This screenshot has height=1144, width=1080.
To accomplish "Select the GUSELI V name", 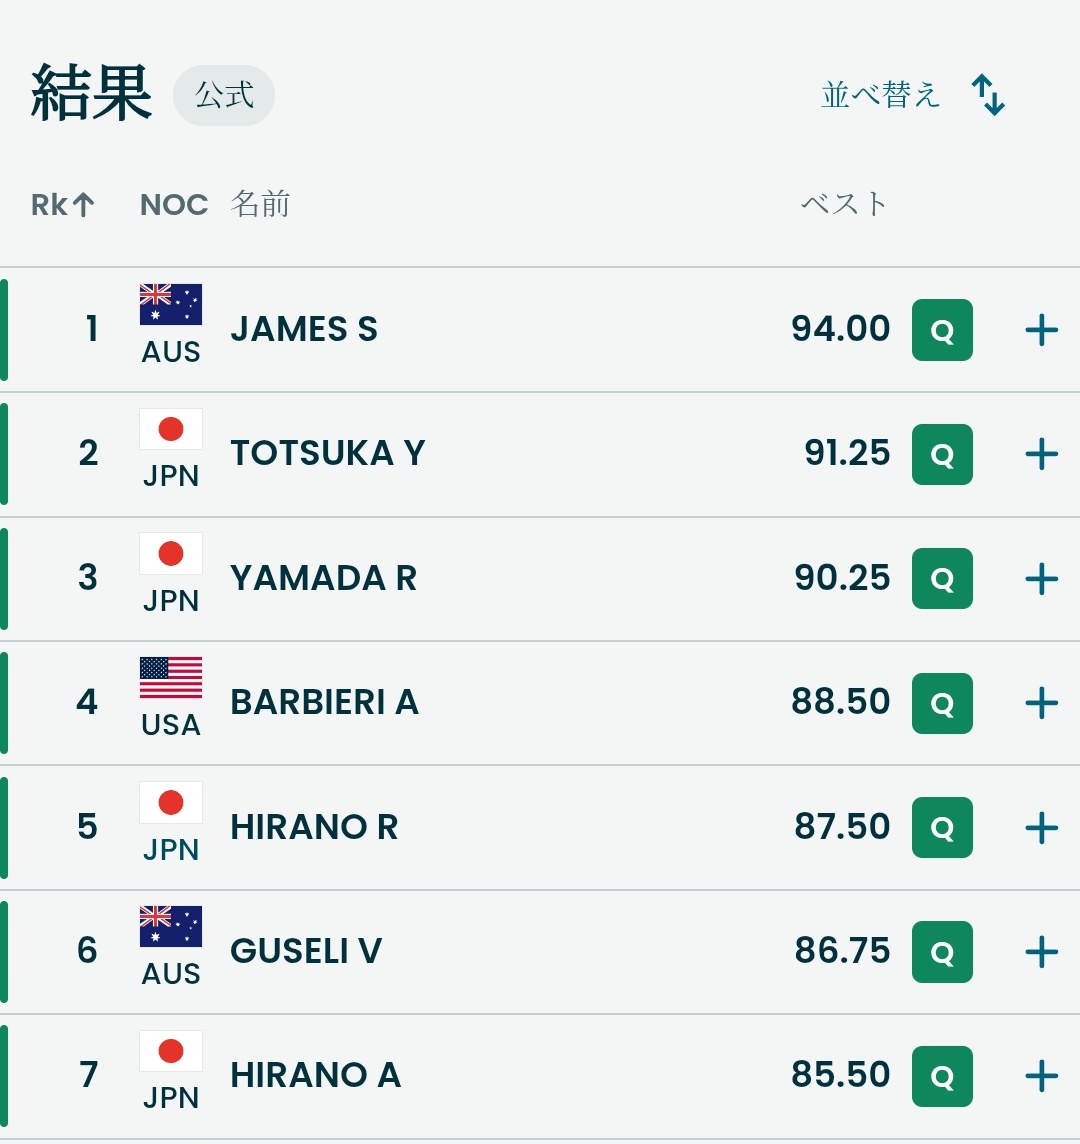I will [x=306, y=951].
